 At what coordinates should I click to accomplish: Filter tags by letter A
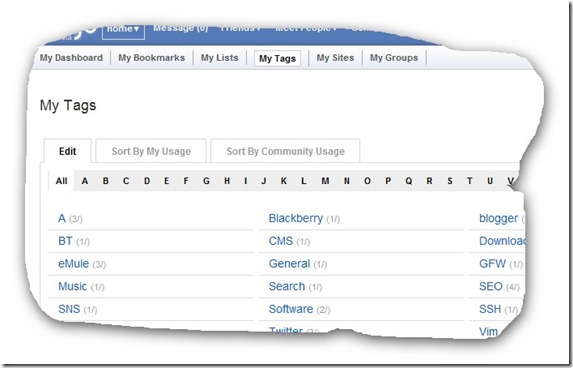pos(85,181)
